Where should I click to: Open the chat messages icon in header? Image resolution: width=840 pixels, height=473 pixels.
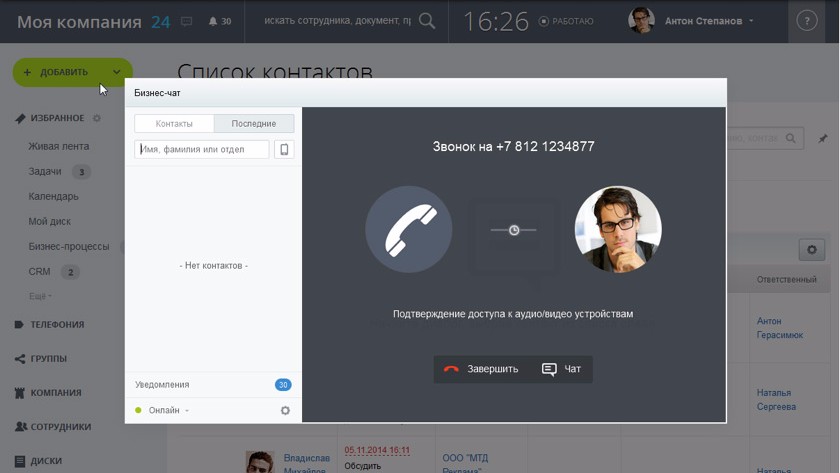[186, 21]
